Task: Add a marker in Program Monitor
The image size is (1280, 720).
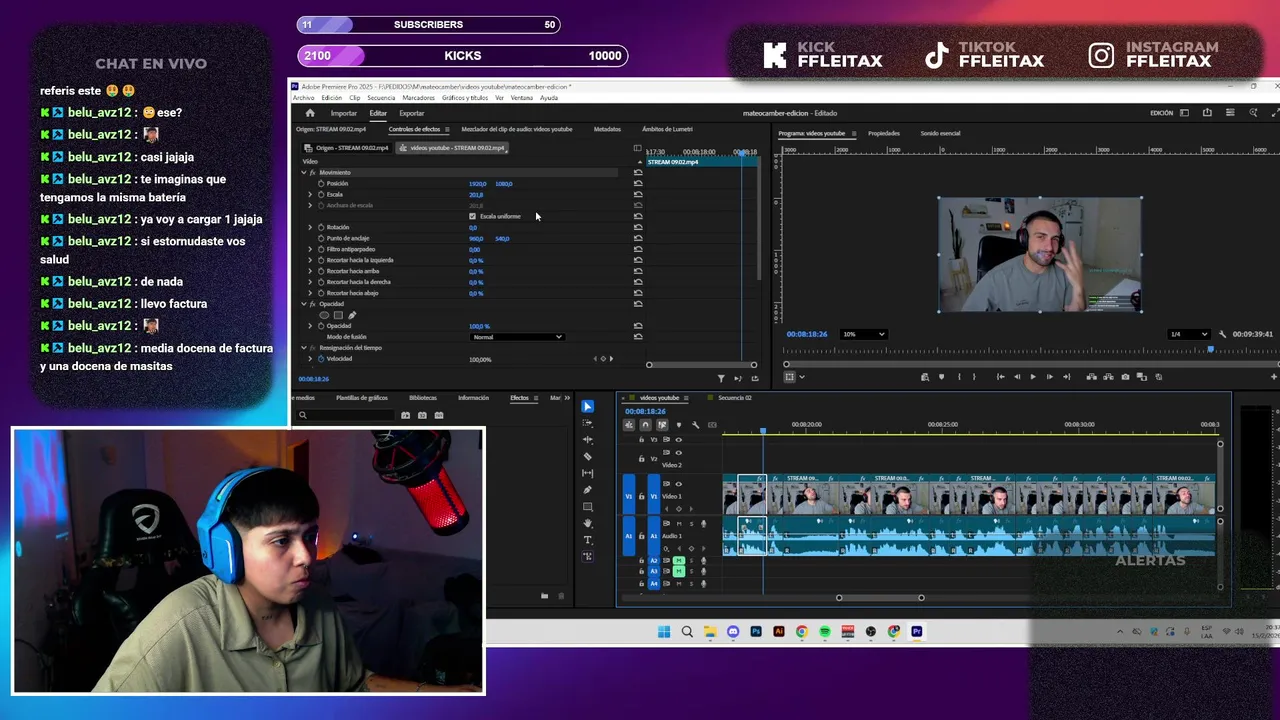Action: 941,377
